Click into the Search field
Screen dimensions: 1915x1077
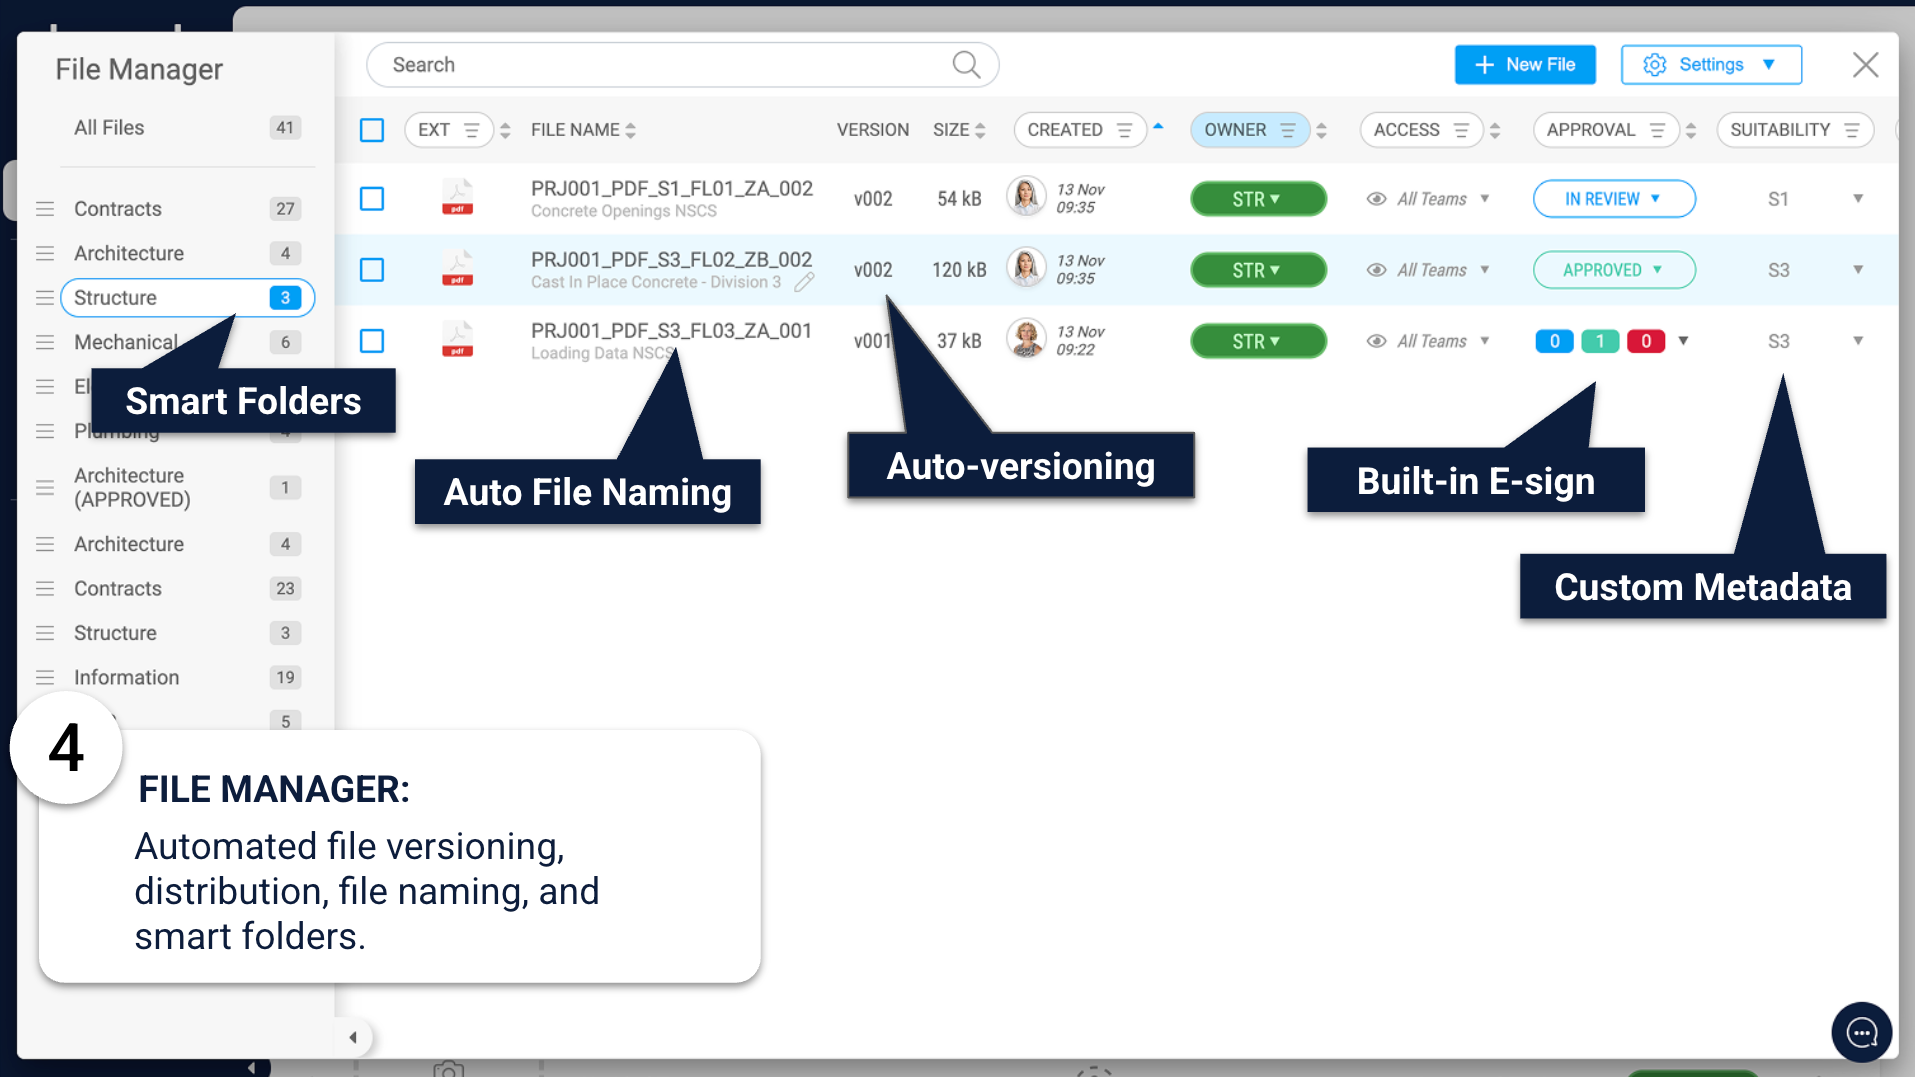click(x=682, y=65)
